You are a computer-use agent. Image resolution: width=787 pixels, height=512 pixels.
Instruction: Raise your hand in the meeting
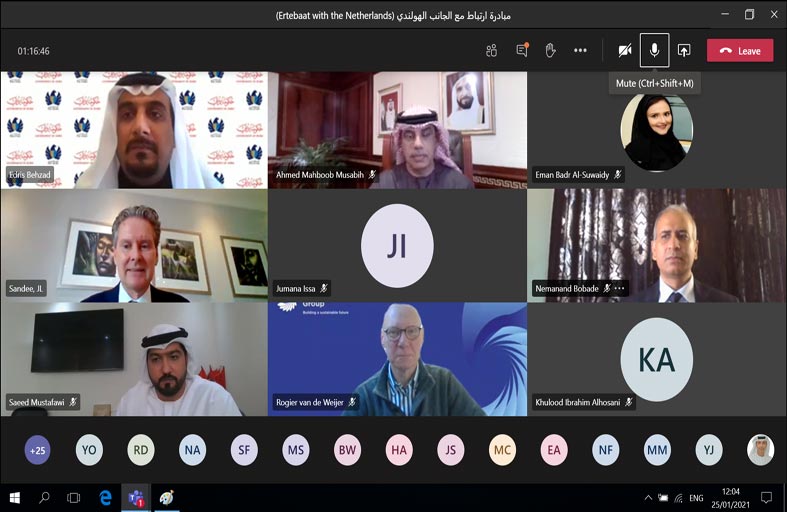point(550,50)
